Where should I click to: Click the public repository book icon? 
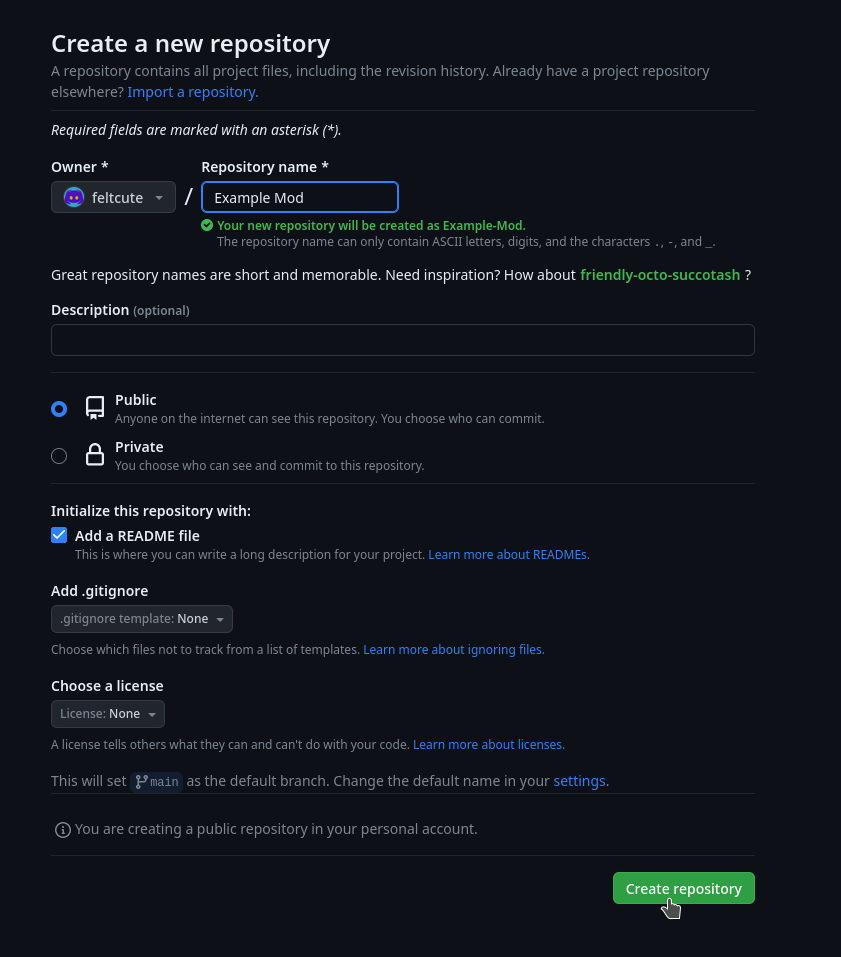click(95, 407)
